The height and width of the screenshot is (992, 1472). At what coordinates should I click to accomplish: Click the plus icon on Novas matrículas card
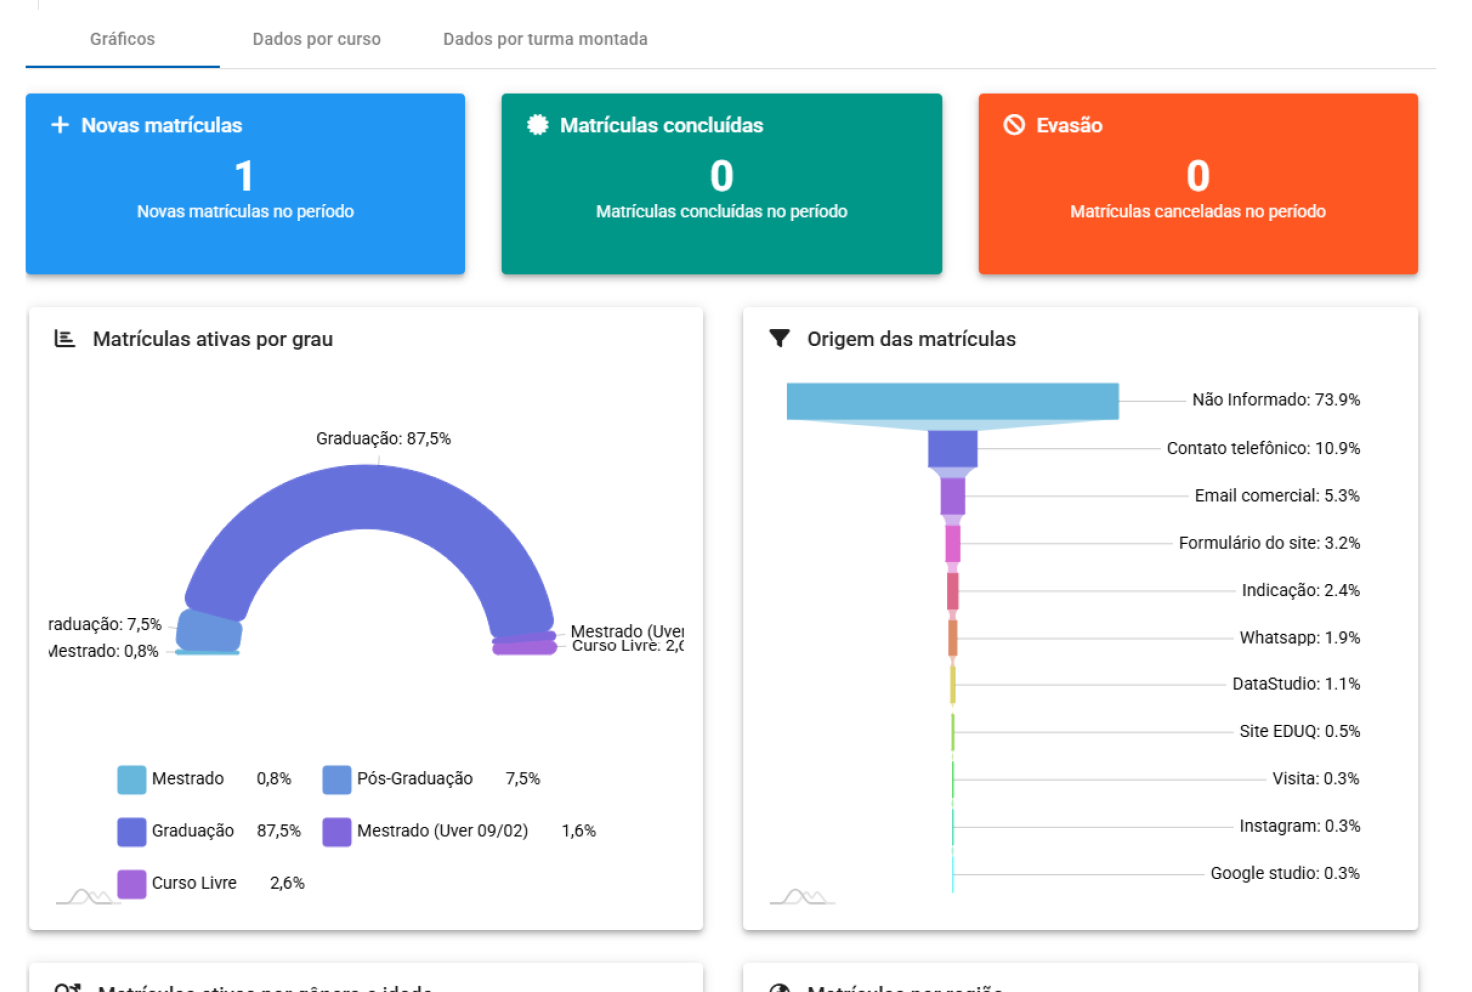click(x=59, y=125)
